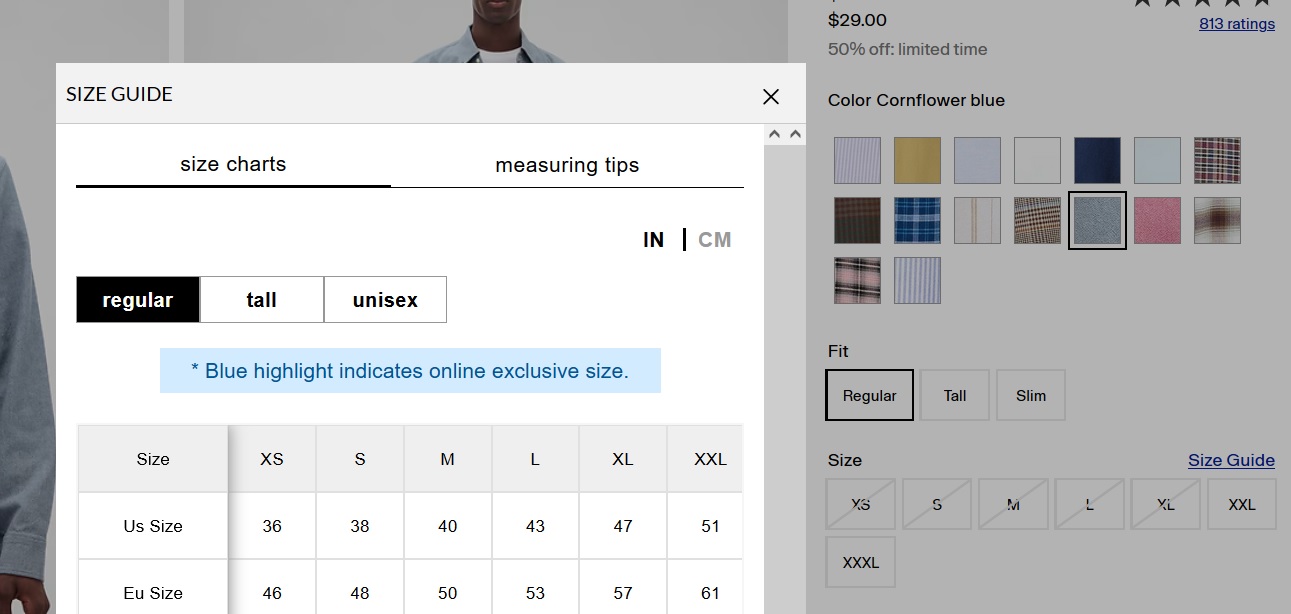Click the 'Us Size' row label

click(153, 526)
